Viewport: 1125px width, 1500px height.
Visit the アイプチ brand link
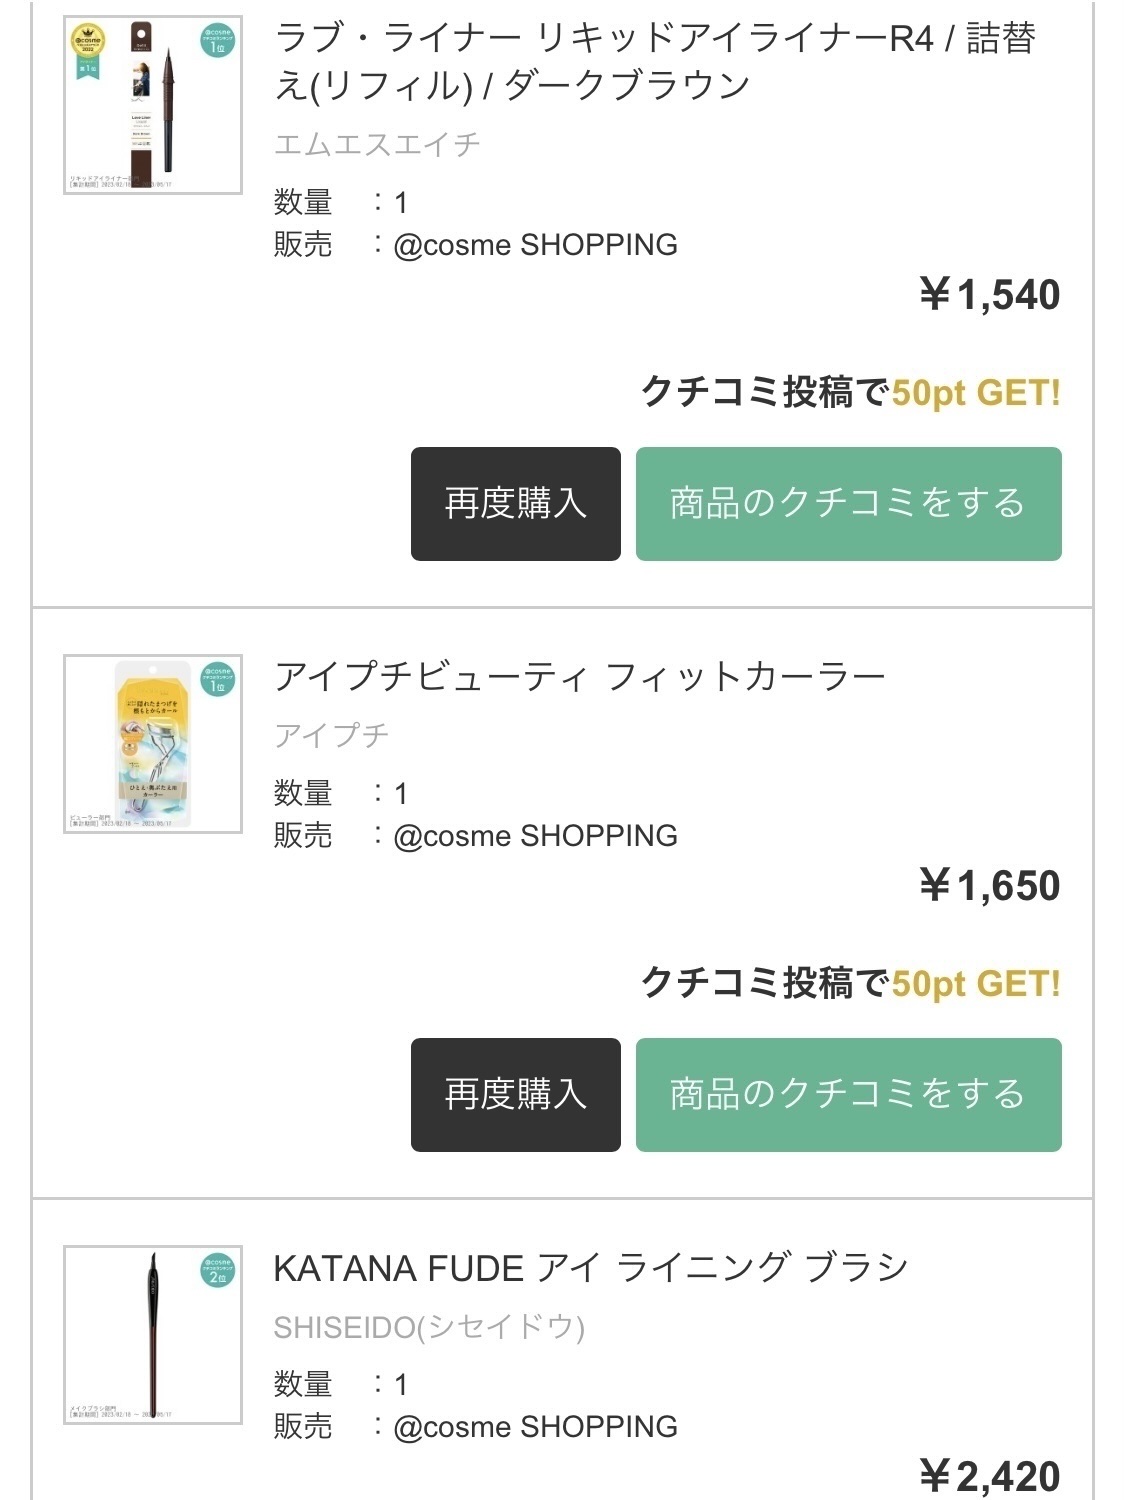(331, 735)
